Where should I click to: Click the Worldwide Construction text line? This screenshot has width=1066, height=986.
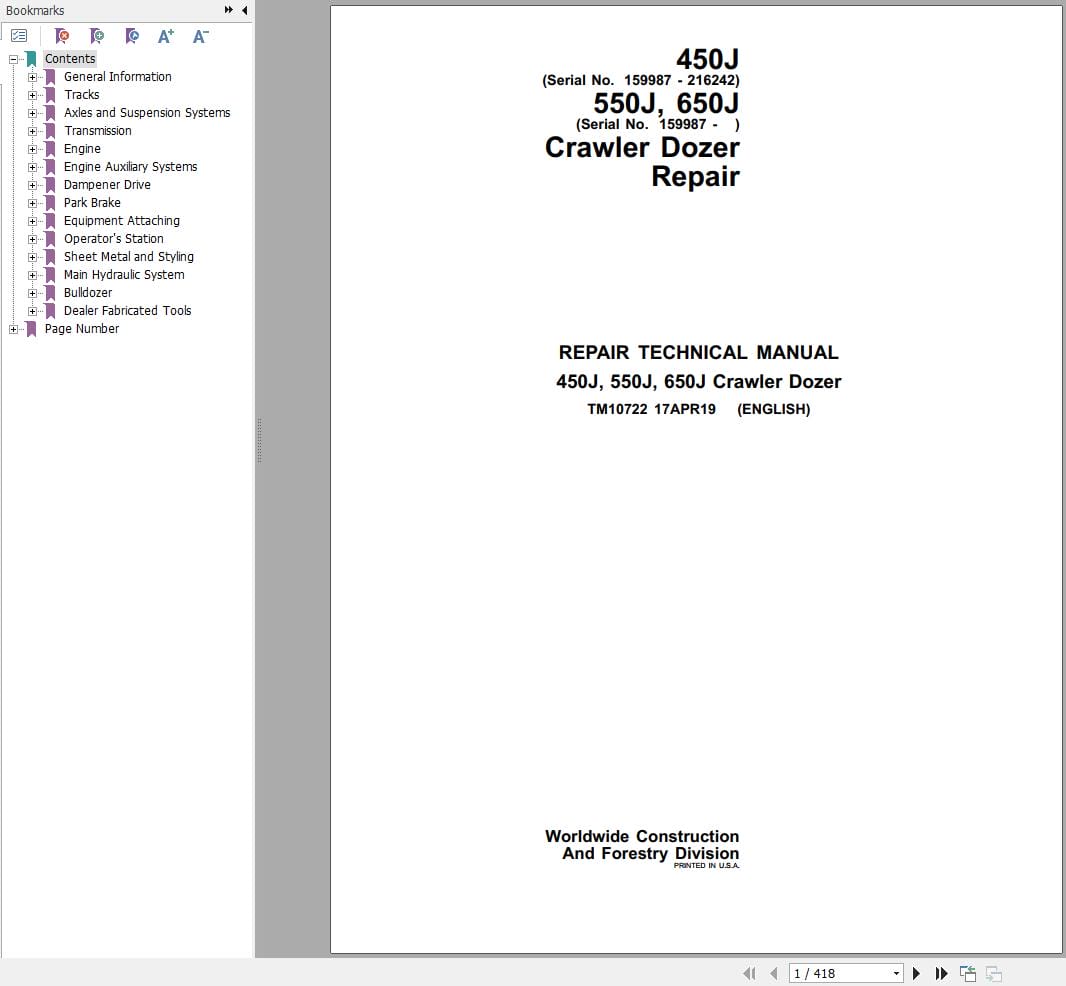click(642, 836)
